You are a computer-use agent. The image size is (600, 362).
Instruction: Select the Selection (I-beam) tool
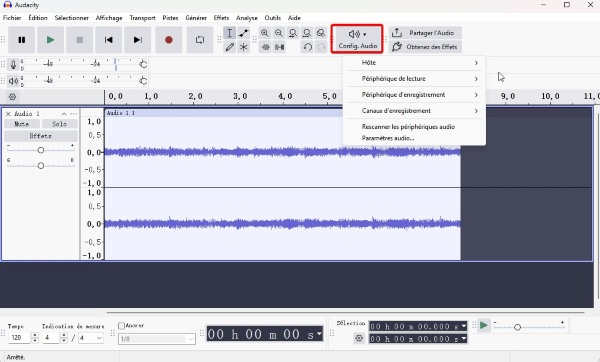click(x=230, y=33)
